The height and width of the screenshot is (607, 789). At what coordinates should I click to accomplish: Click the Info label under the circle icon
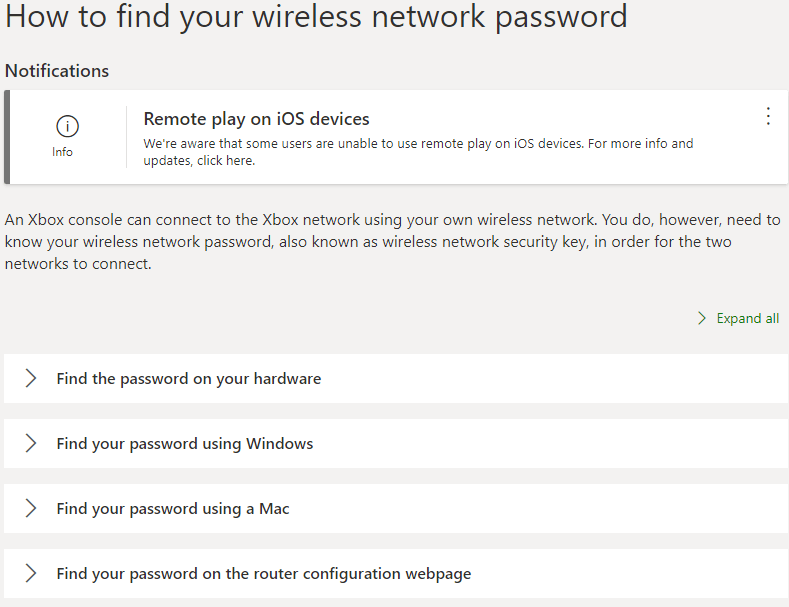pyautogui.click(x=62, y=152)
